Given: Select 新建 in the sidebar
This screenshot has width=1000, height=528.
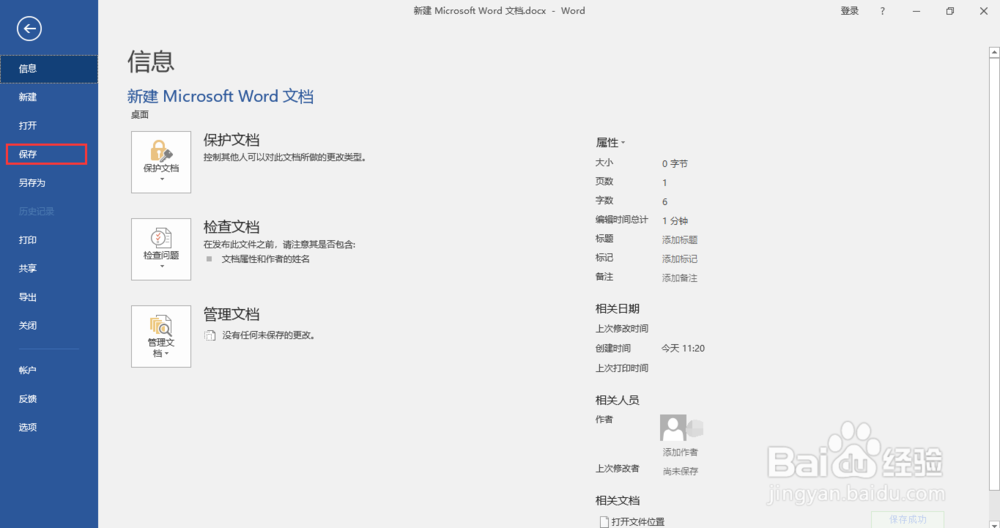Looking at the screenshot, I should tap(49, 97).
